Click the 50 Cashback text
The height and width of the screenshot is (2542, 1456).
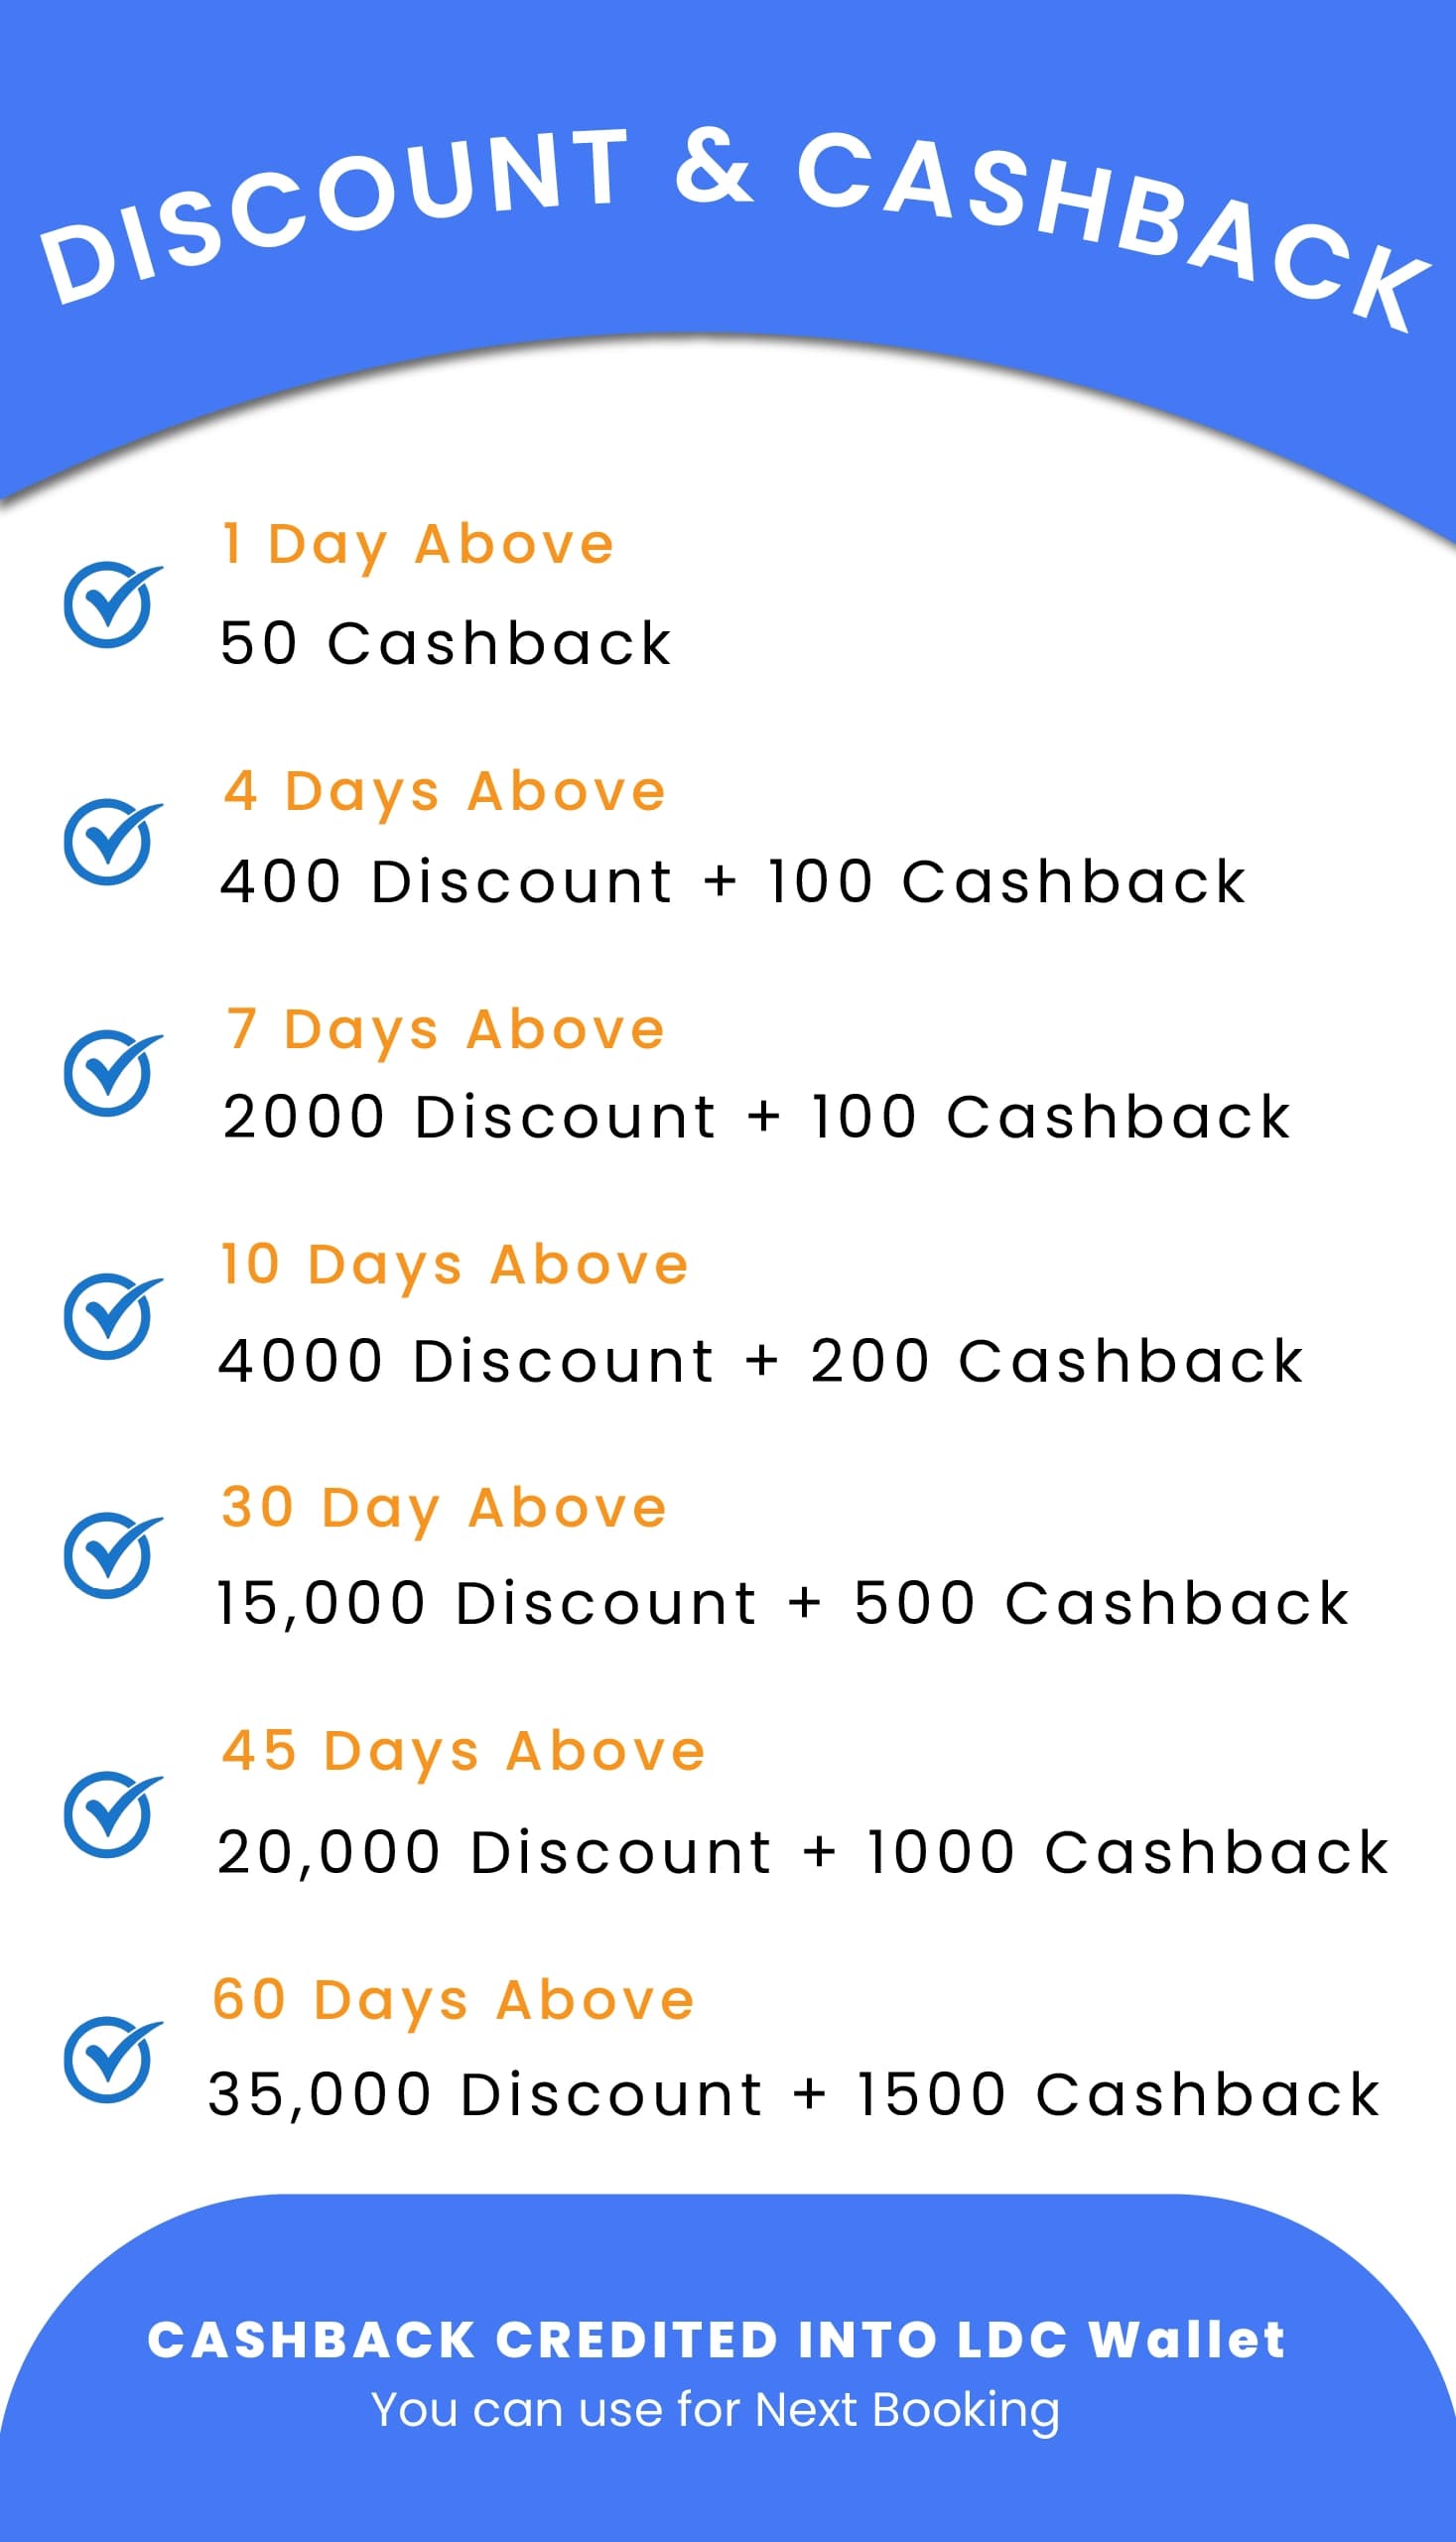pos(445,642)
